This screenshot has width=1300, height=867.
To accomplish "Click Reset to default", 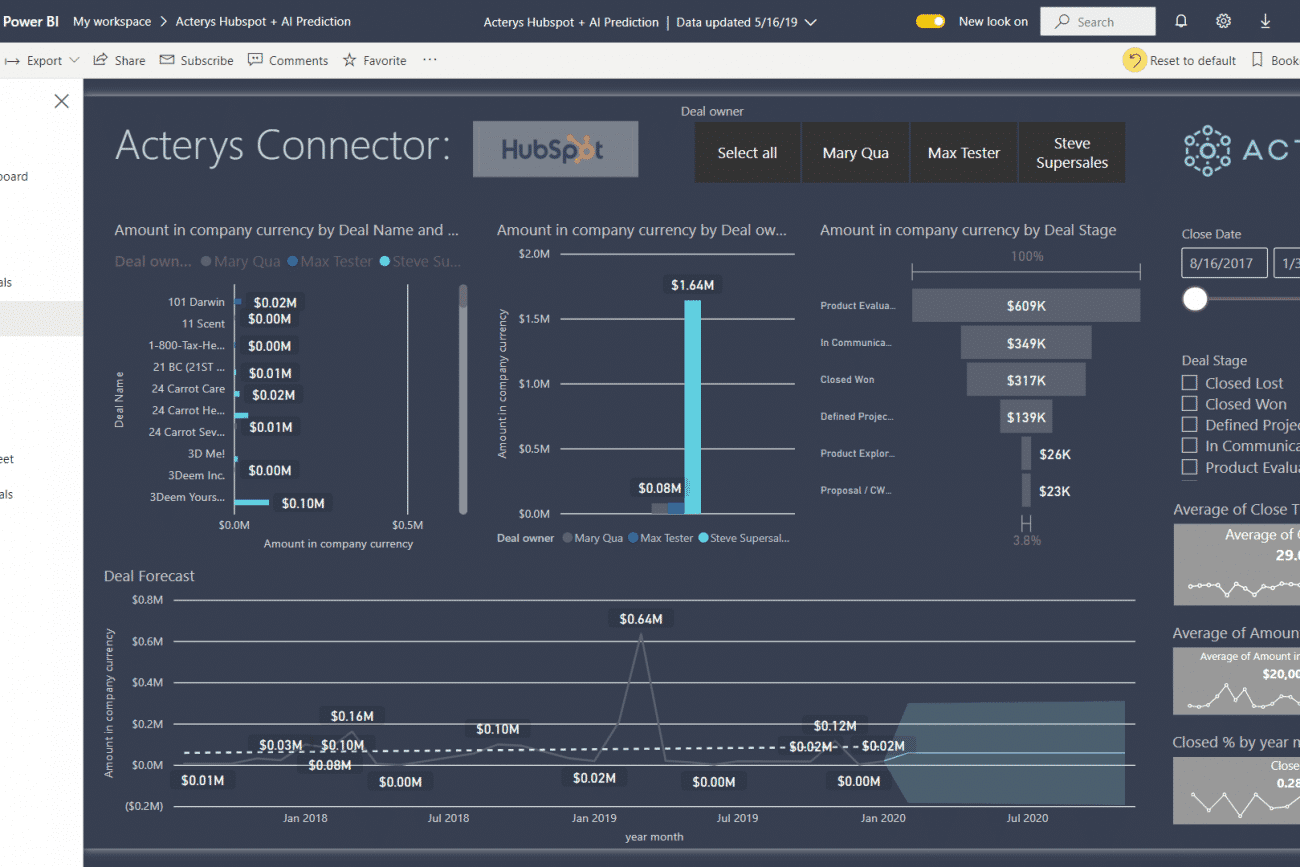I will click(x=1180, y=60).
